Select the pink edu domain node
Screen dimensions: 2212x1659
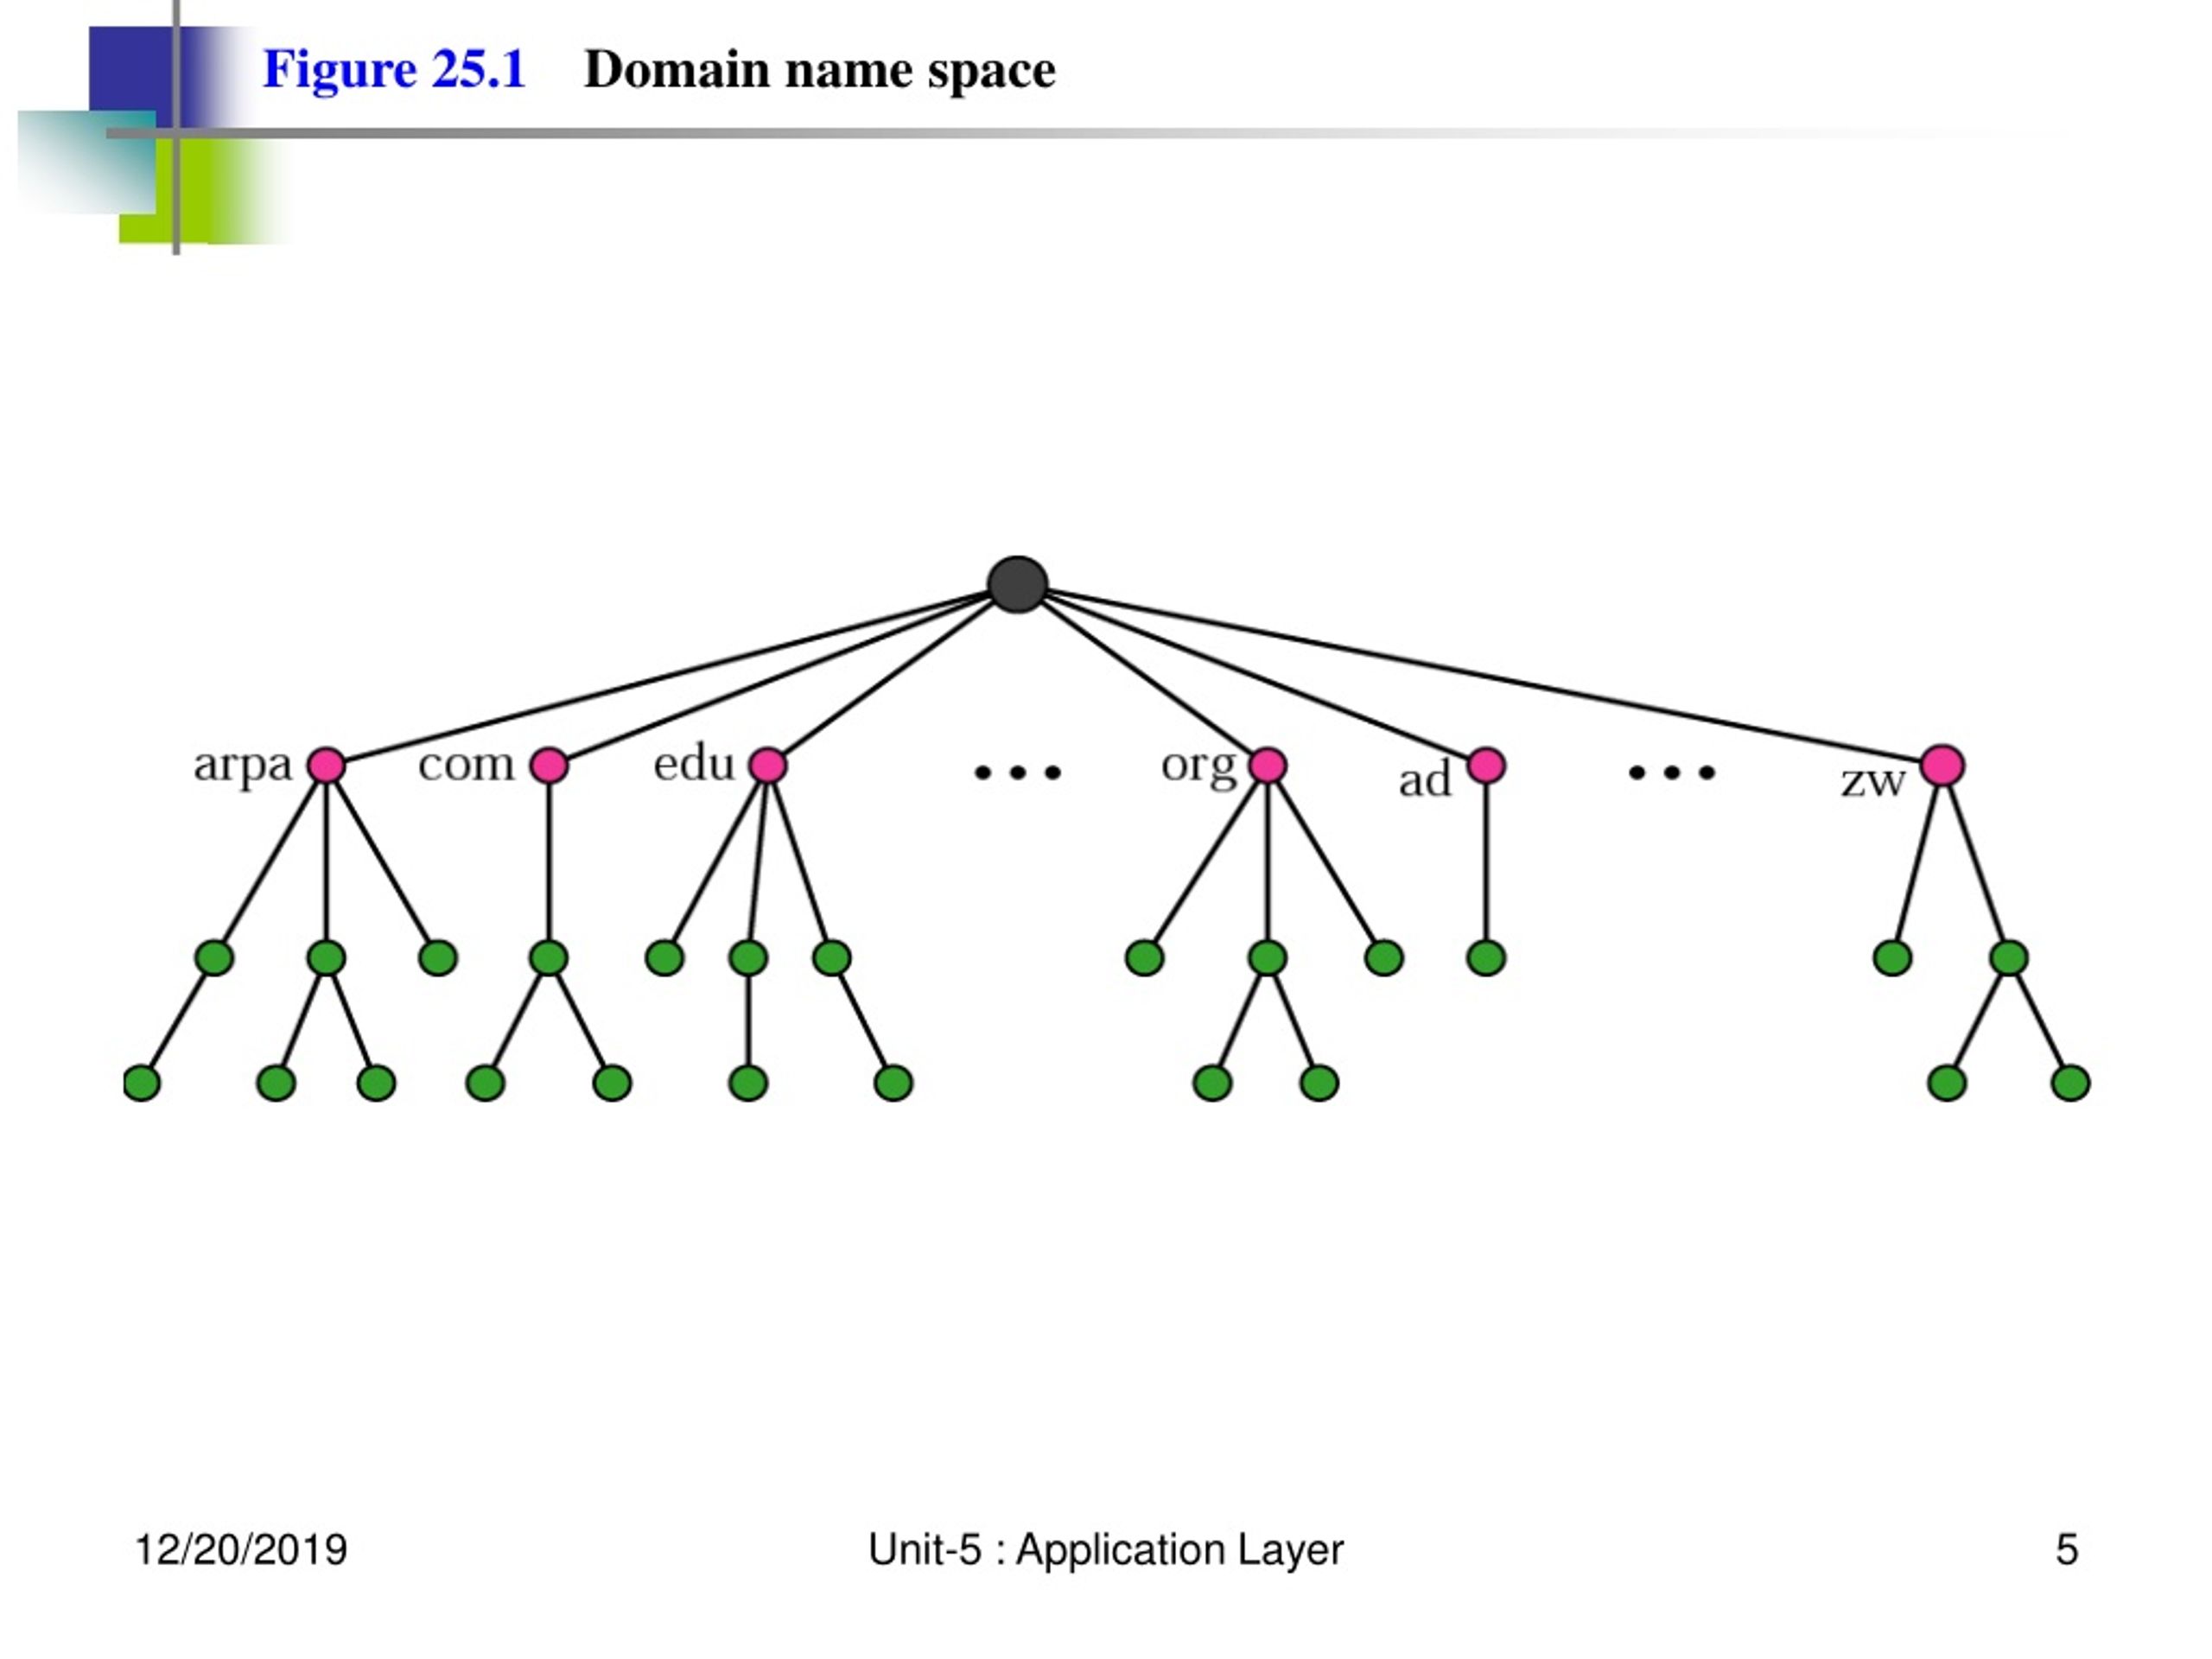pos(767,766)
